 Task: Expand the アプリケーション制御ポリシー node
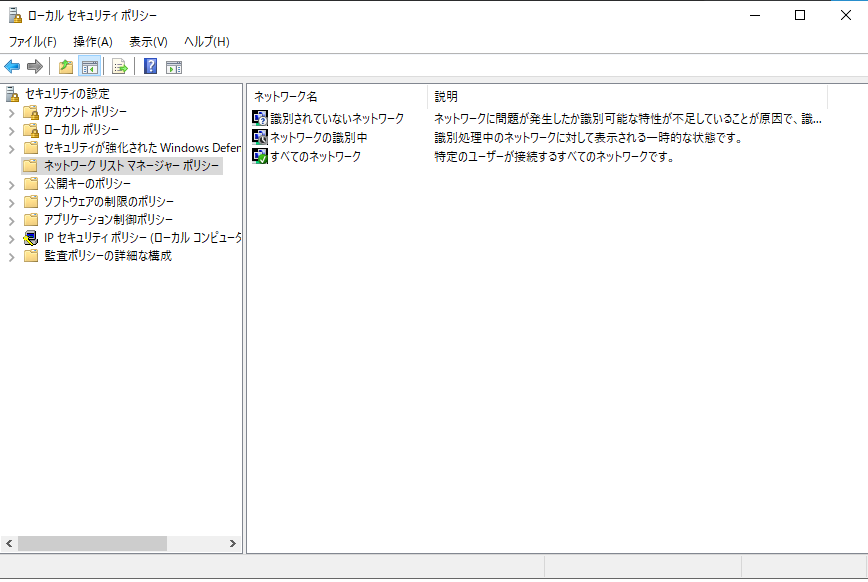pos(11,220)
